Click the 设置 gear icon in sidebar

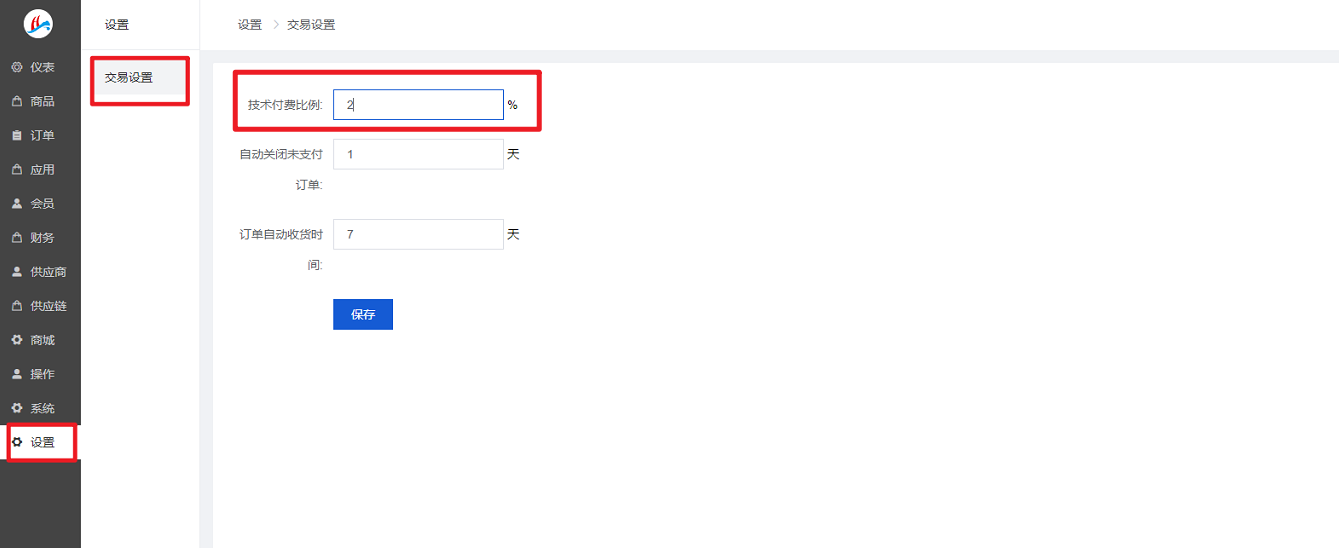(16, 442)
